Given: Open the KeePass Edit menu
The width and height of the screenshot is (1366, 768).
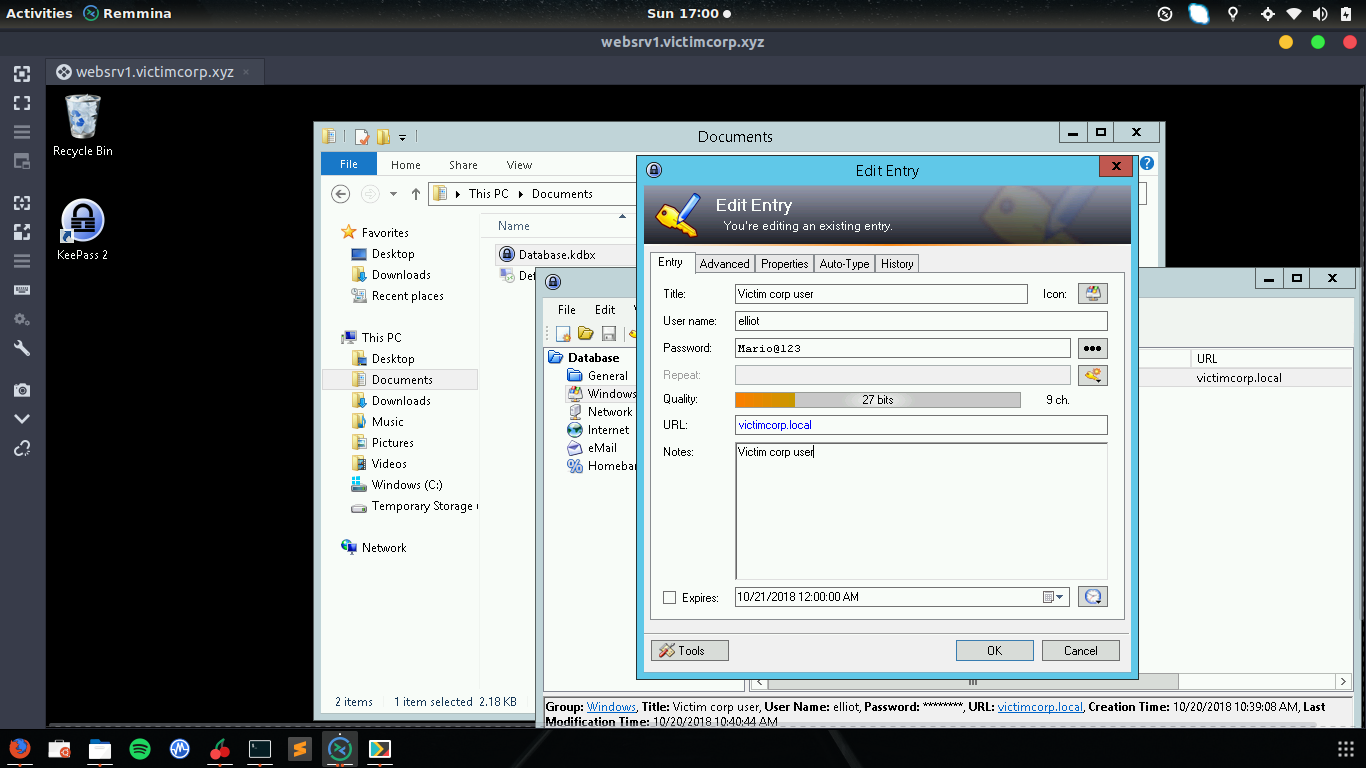Looking at the screenshot, I should pos(605,309).
